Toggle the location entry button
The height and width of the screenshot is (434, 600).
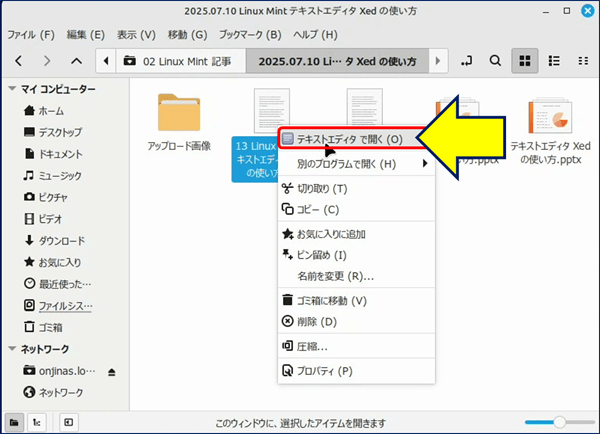[466, 61]
